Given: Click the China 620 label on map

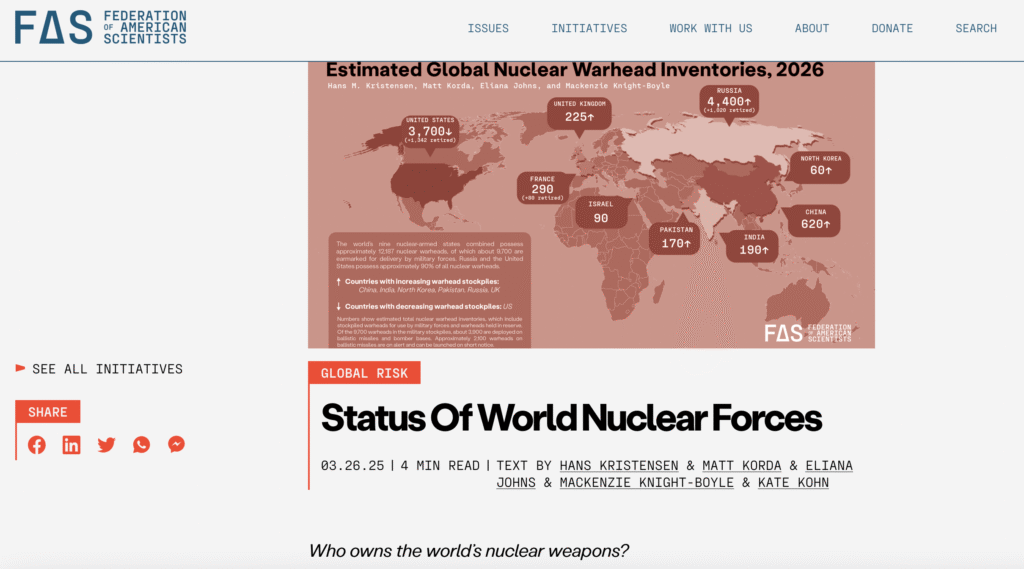Looking at the screenshot, I should (x=815, y=220).
